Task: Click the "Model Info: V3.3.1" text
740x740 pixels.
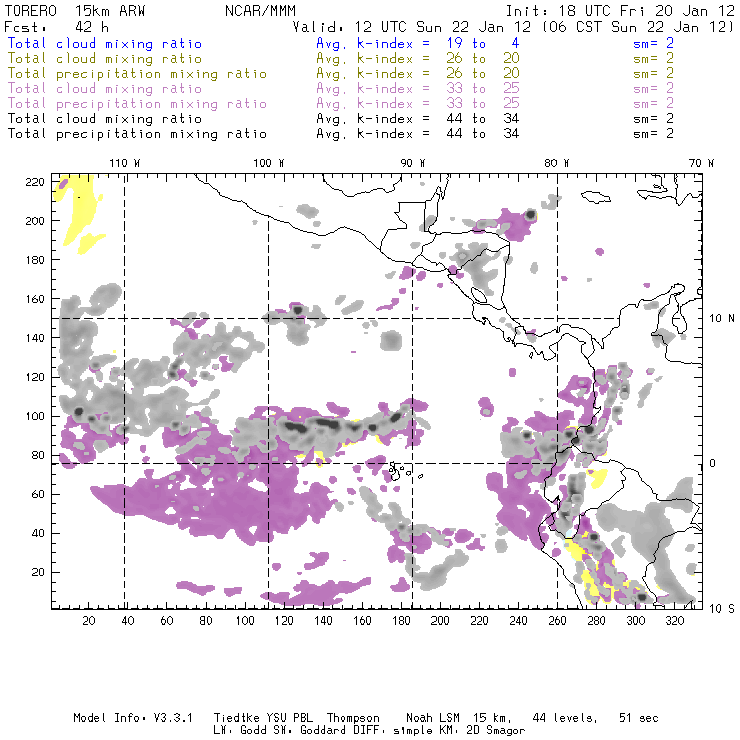Action: pyautogui.click(x=133, y=718)
